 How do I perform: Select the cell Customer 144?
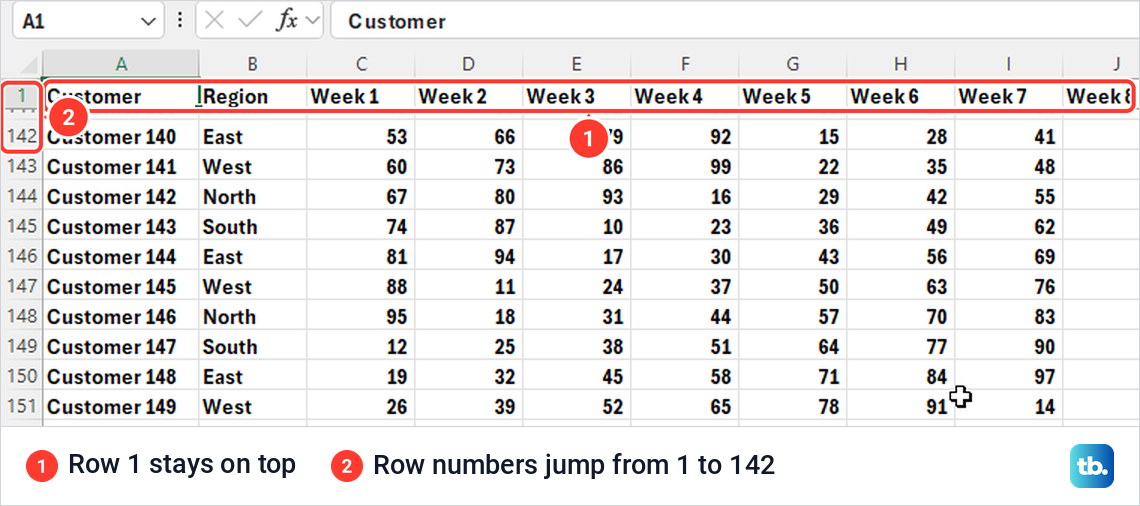pyautogui.click(x=121, y=257)
